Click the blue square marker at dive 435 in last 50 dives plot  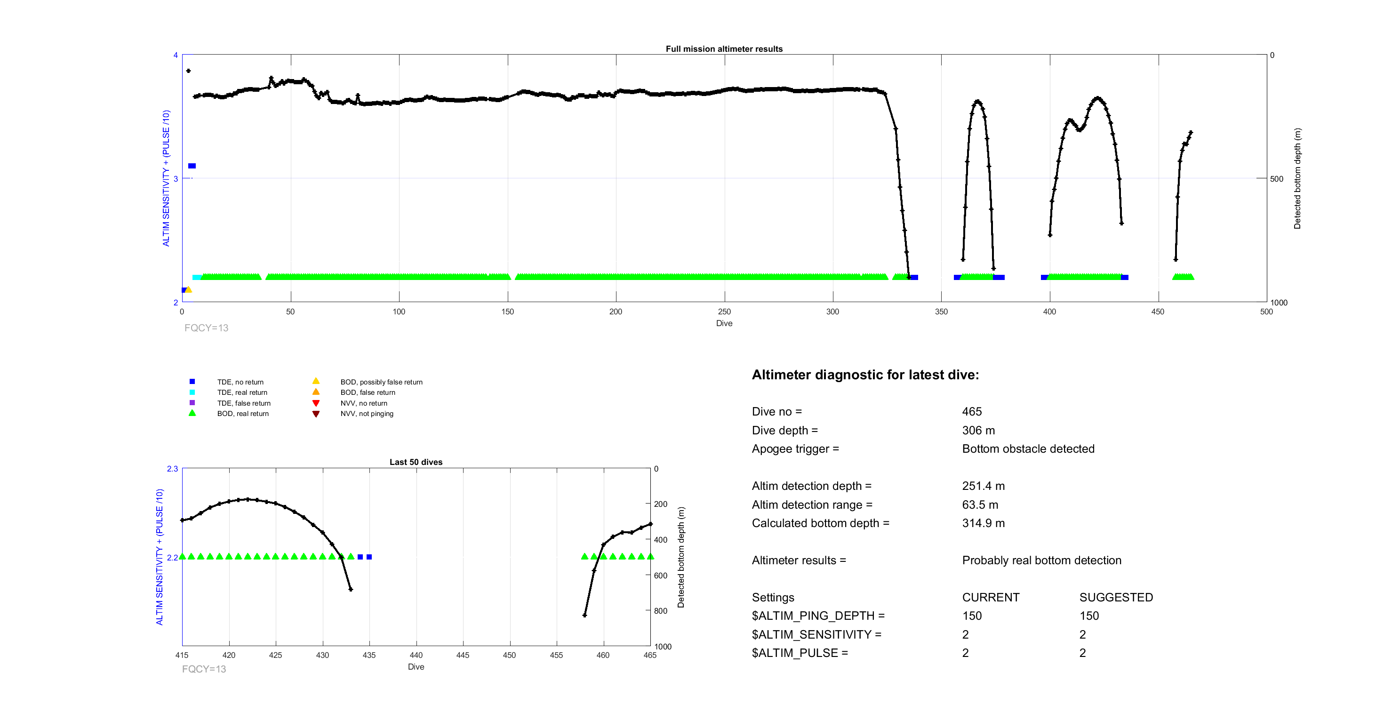coord(369,557)
